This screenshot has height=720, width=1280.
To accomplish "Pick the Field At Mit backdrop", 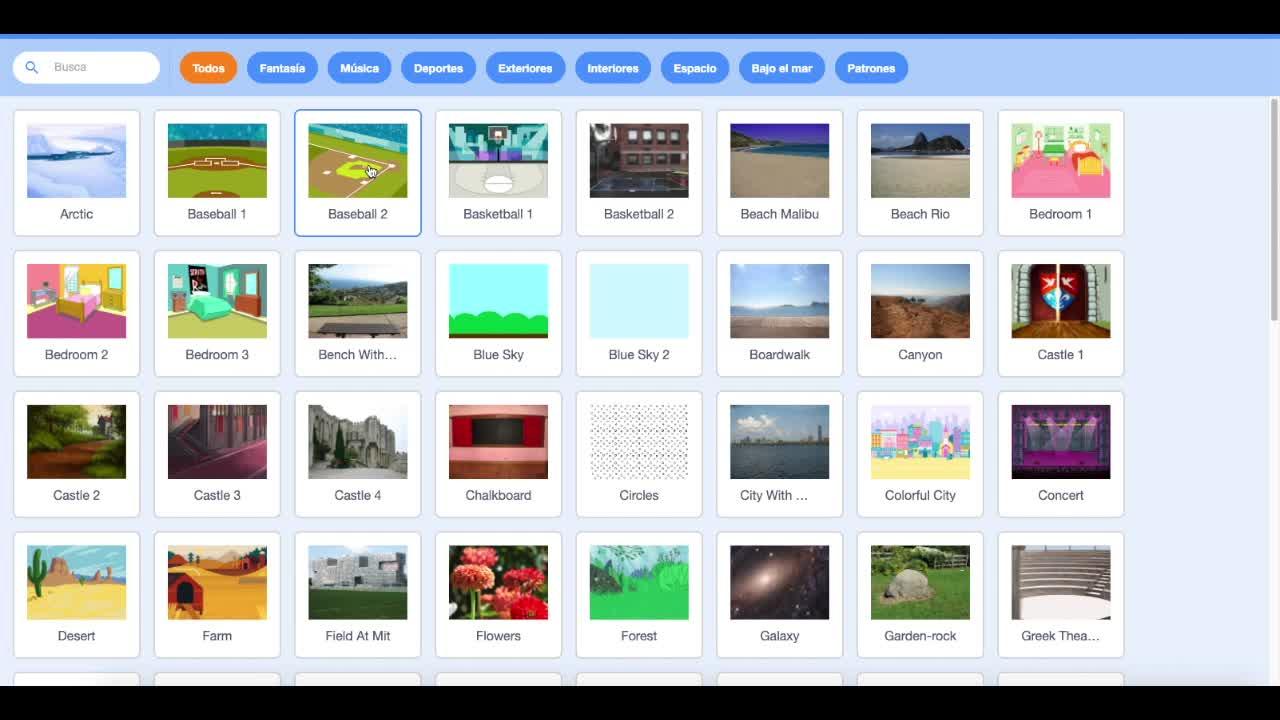I will [x=358, y=595].
